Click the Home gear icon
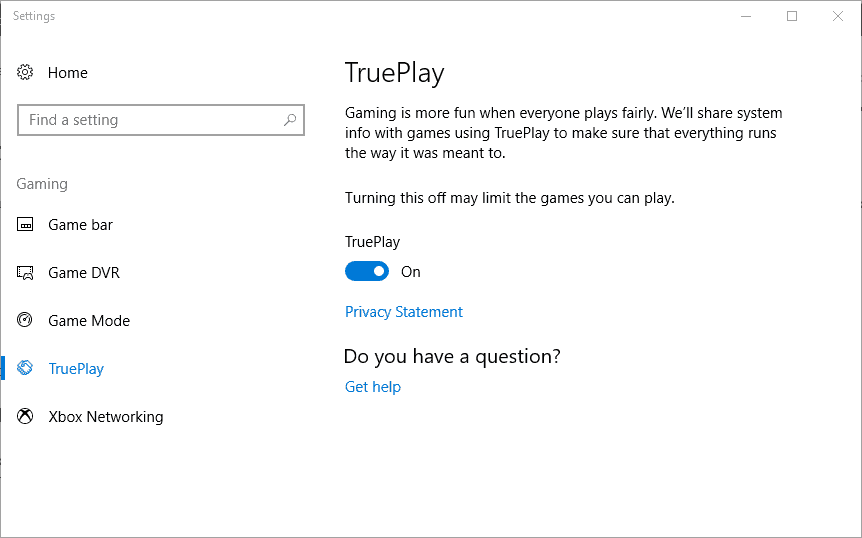The height and width of the screenshot is (538, 862). point(26,73)
